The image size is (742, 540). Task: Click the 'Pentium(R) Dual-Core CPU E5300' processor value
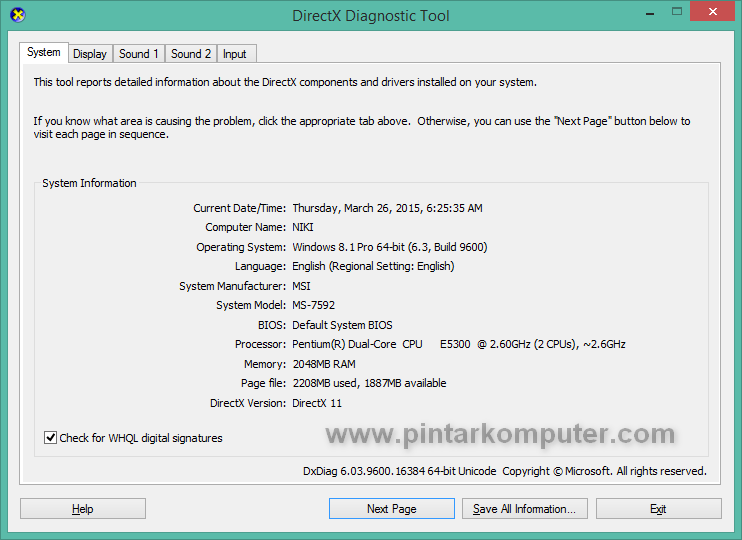[x=459, y=344]
